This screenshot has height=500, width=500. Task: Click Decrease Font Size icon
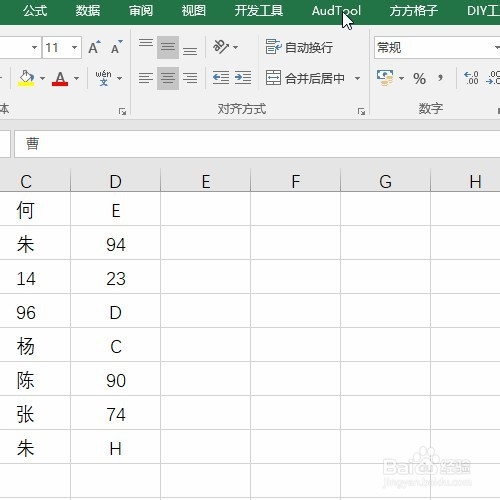pos(116,47)
